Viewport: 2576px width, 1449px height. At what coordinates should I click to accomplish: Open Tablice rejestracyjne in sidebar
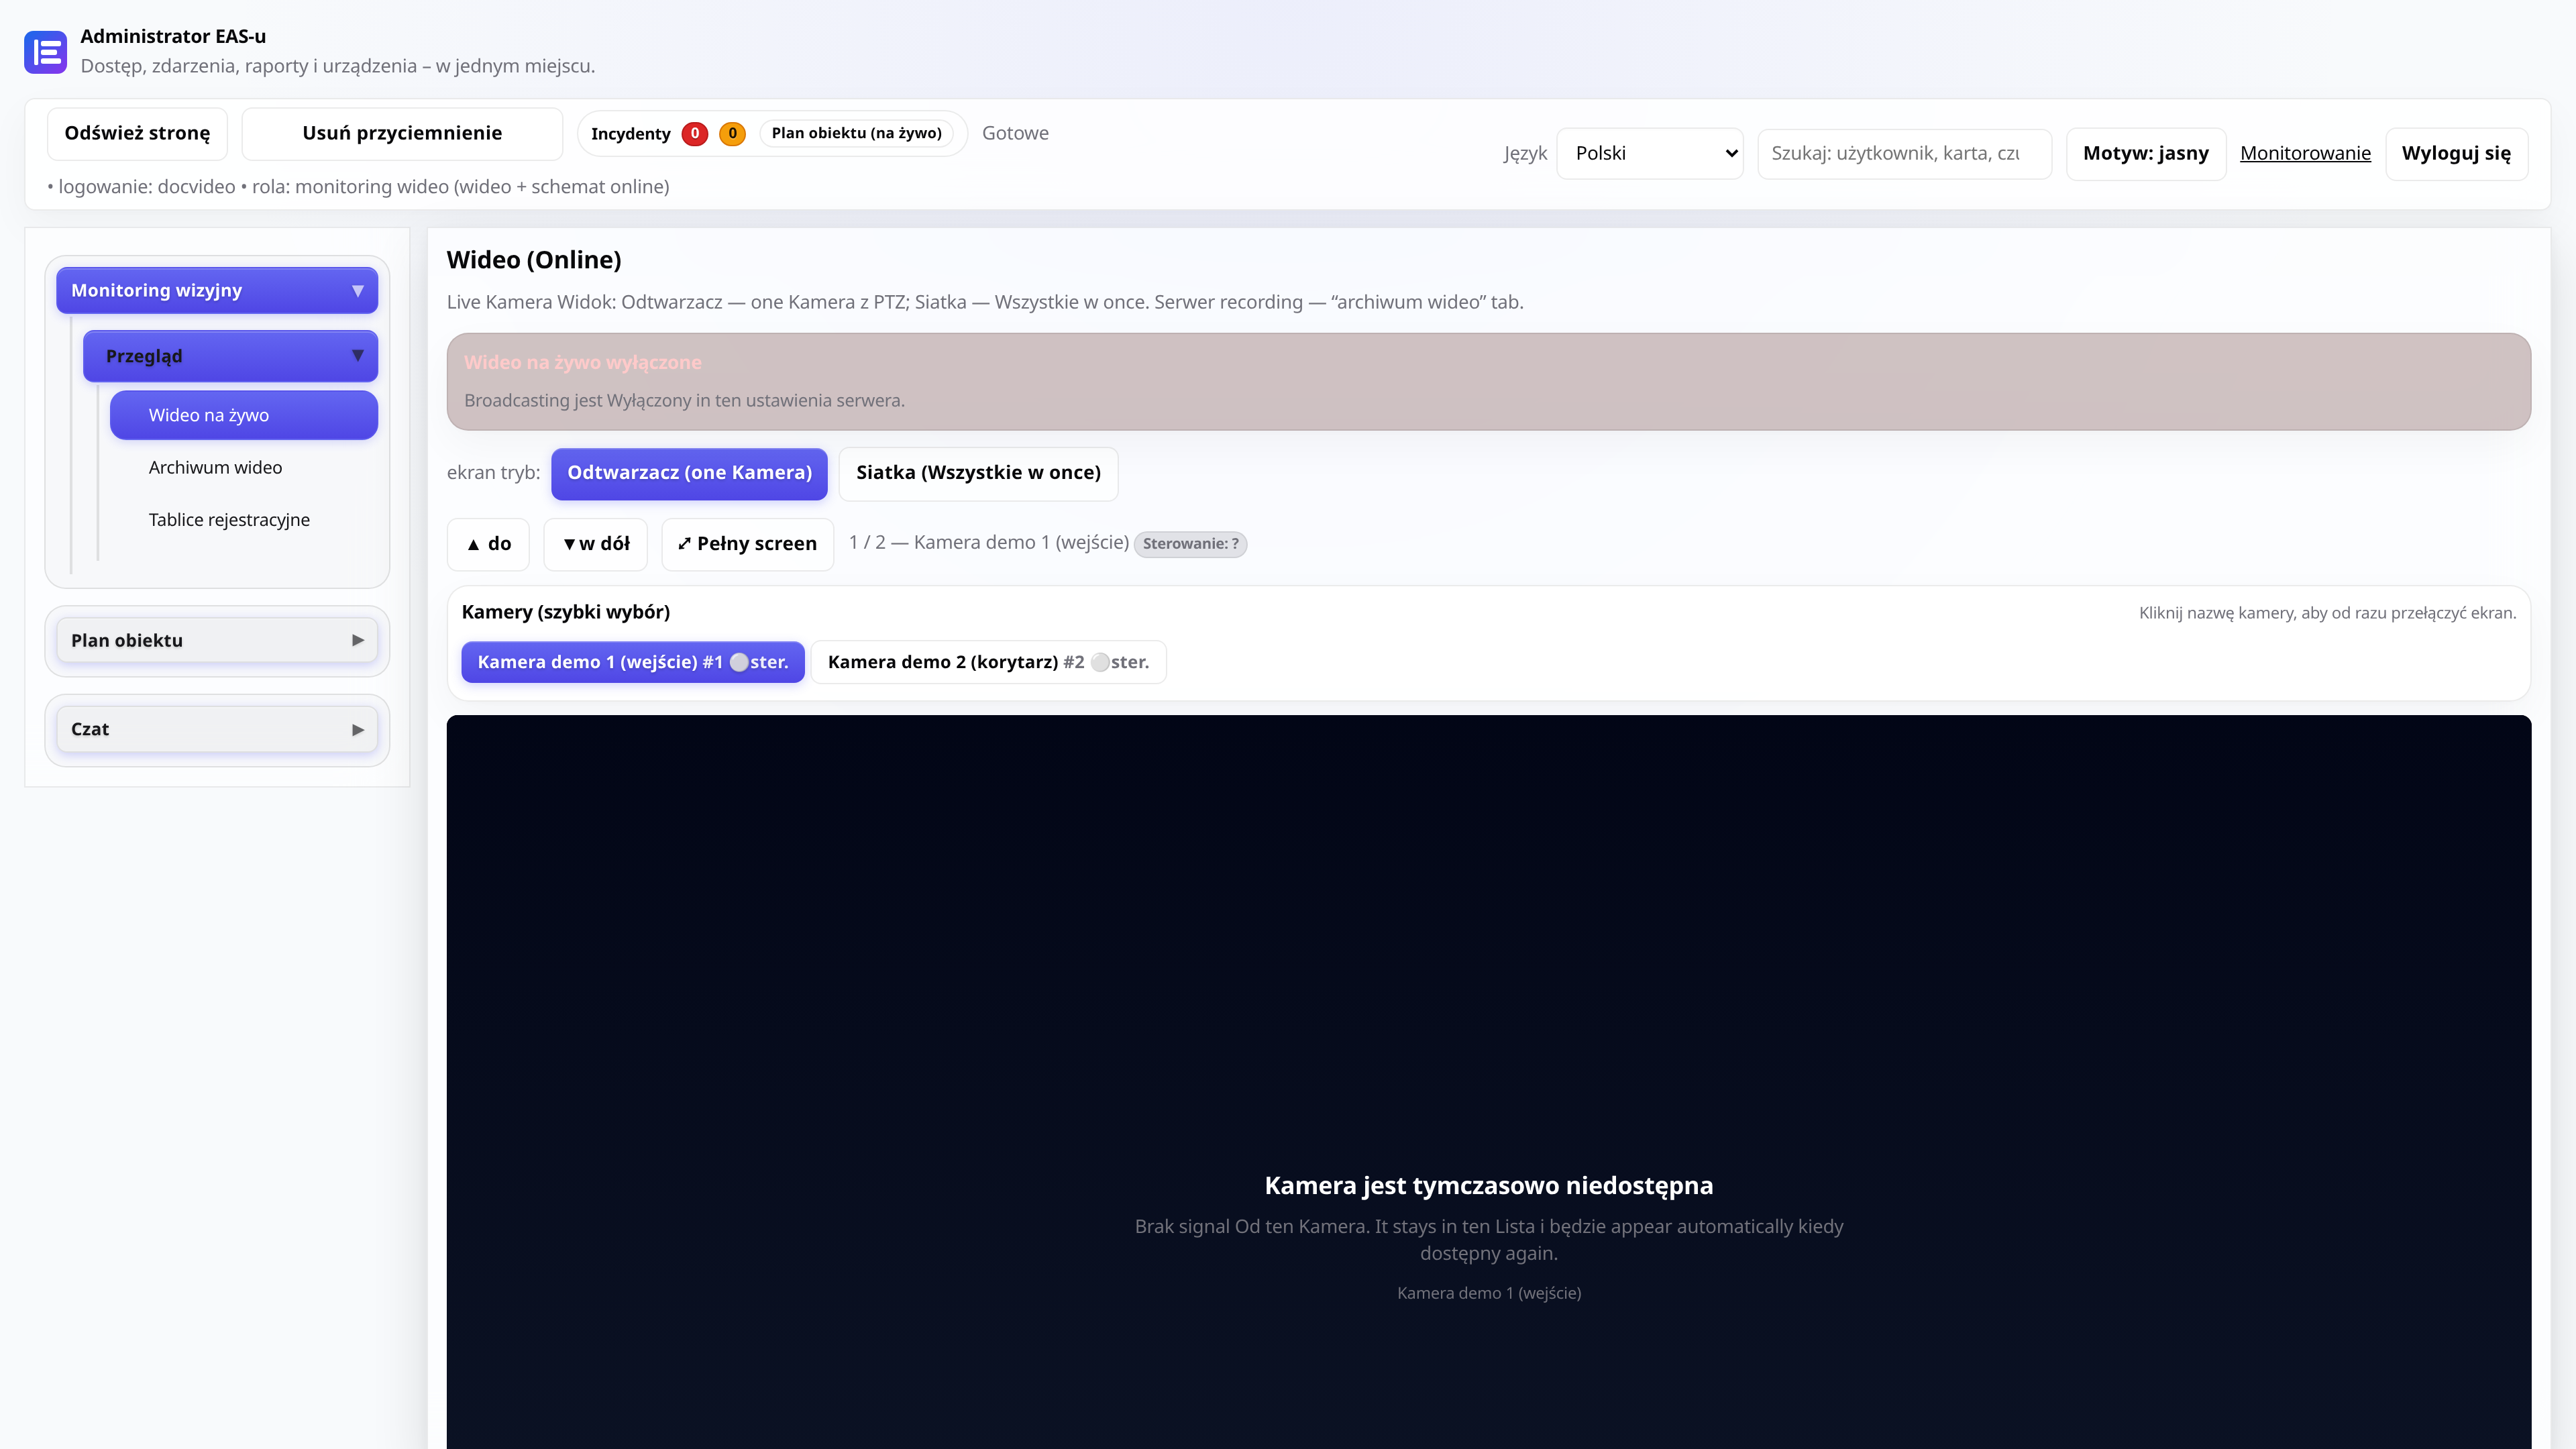click(x=229, y=519)
